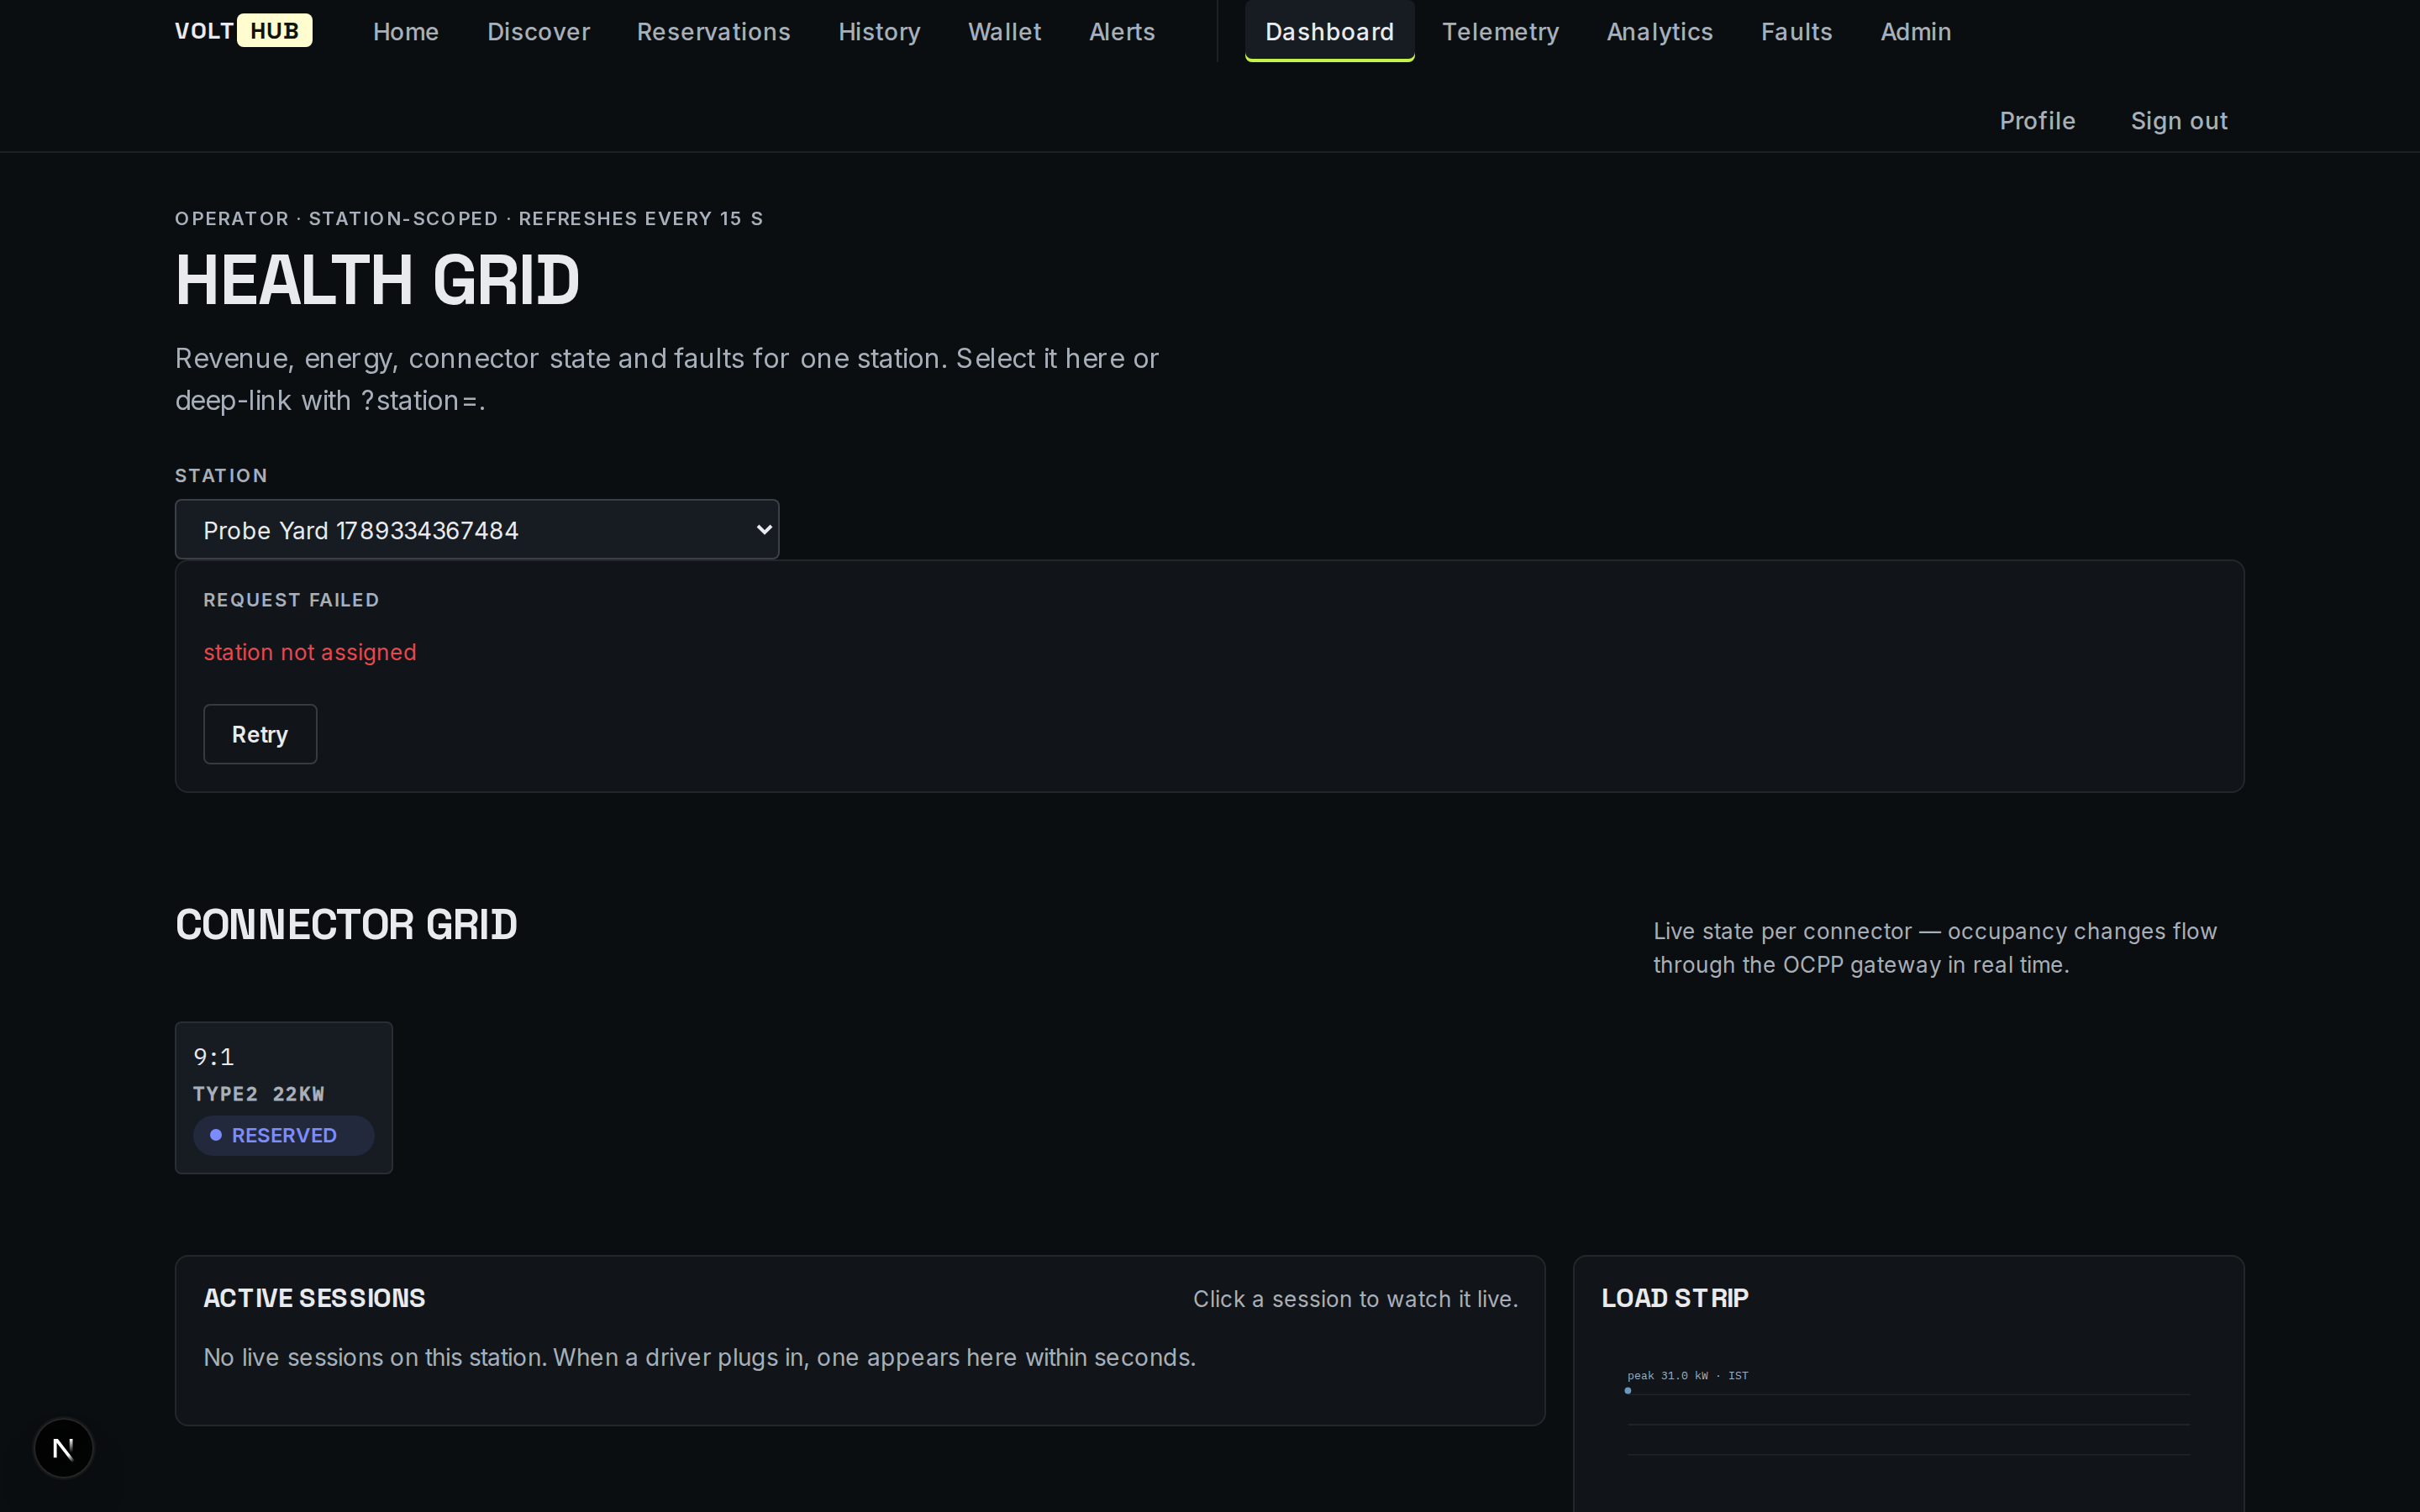
Task: Click the CONNECTOR GRID heading
Action: click(x=346, y=924)
